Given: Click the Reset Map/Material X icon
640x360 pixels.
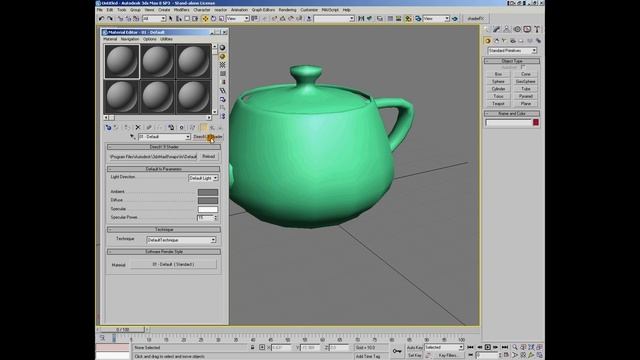Looking at the screenshot, I should [x=138, y=127].
